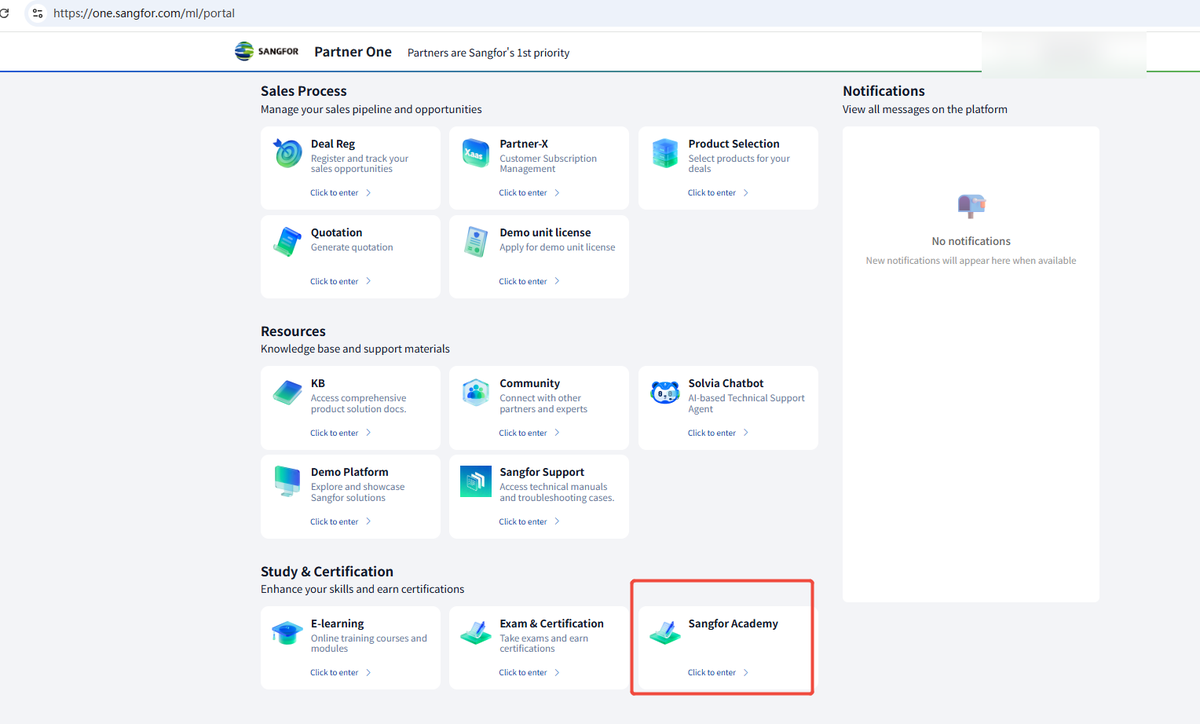Click the Partner-X XaaS icon
Viewport: 1200px width, 724px height.
tap(476, 153)
